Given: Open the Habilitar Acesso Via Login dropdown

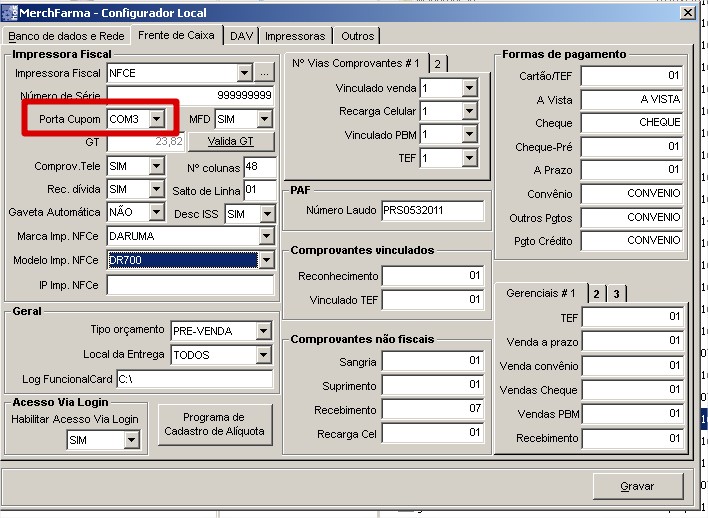Looking at the screenshot, I should [x=130, y=440].
